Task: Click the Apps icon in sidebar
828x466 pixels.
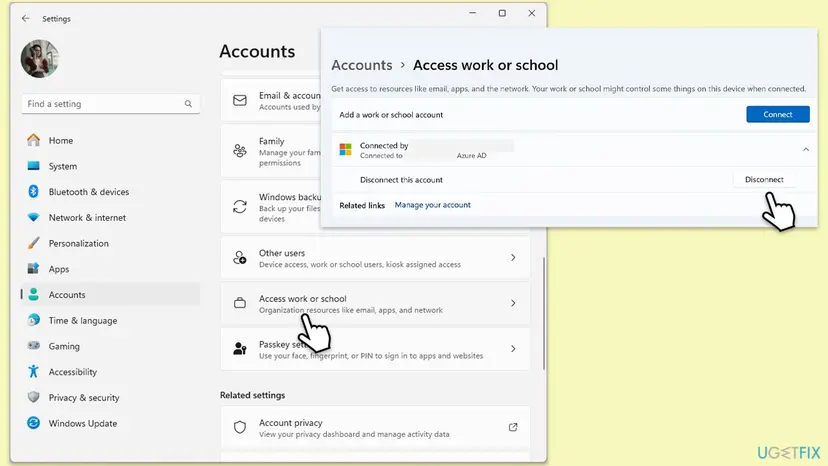Action: pos(34,268)
